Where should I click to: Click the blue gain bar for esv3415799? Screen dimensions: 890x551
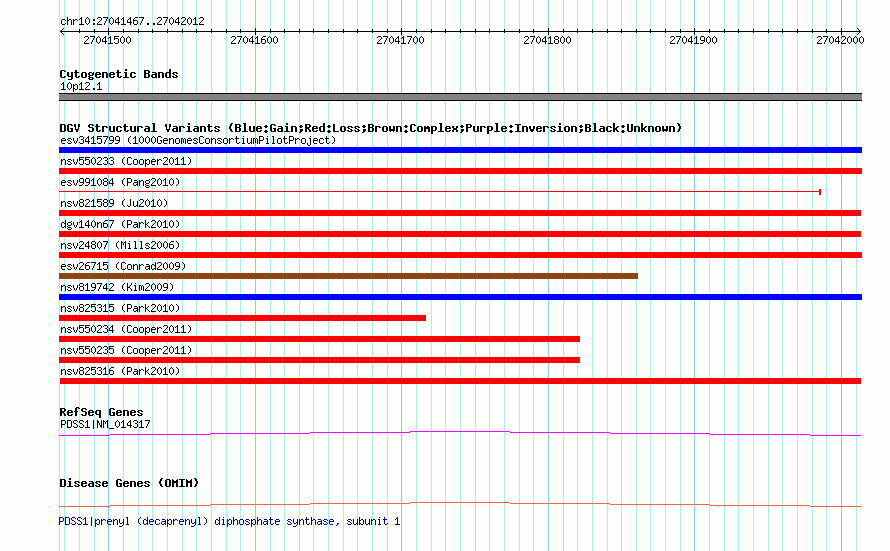tap(460, 150)
